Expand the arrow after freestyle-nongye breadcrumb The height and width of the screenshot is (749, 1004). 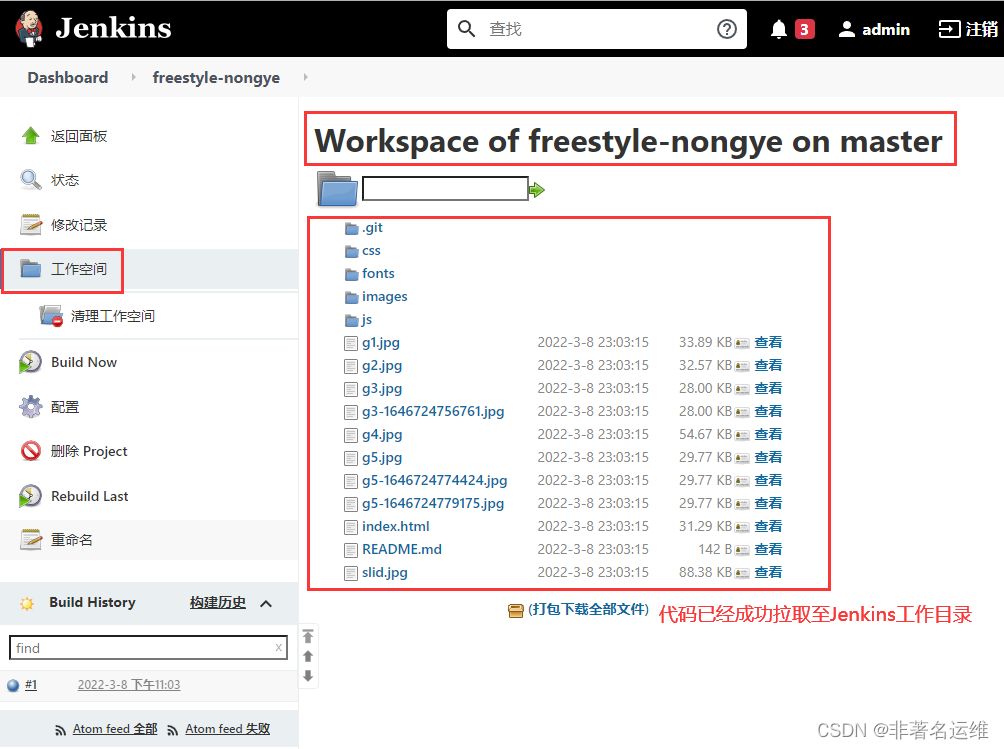pos(305,77)
